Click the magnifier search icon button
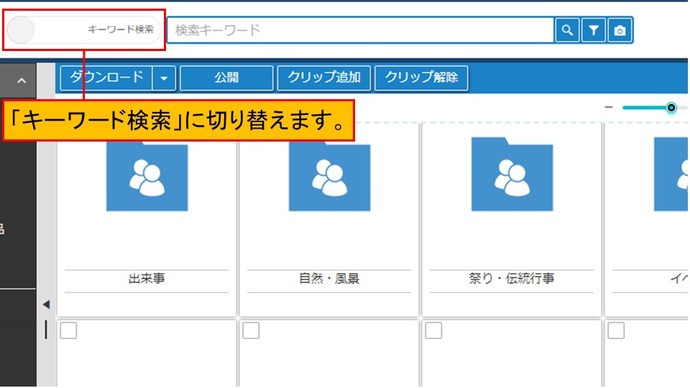 pos(567,30)
